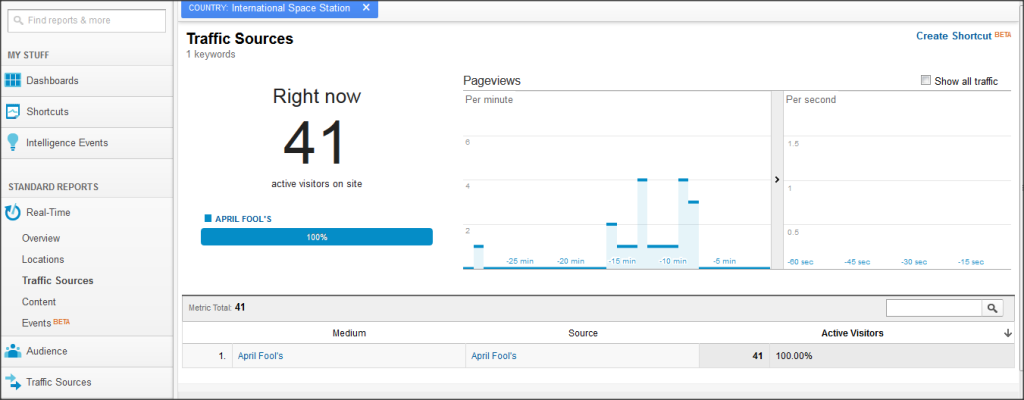Click the April Fool's medium link
Image resolution: width=1024 pixels, height=400 pixels.
point(260,356)
